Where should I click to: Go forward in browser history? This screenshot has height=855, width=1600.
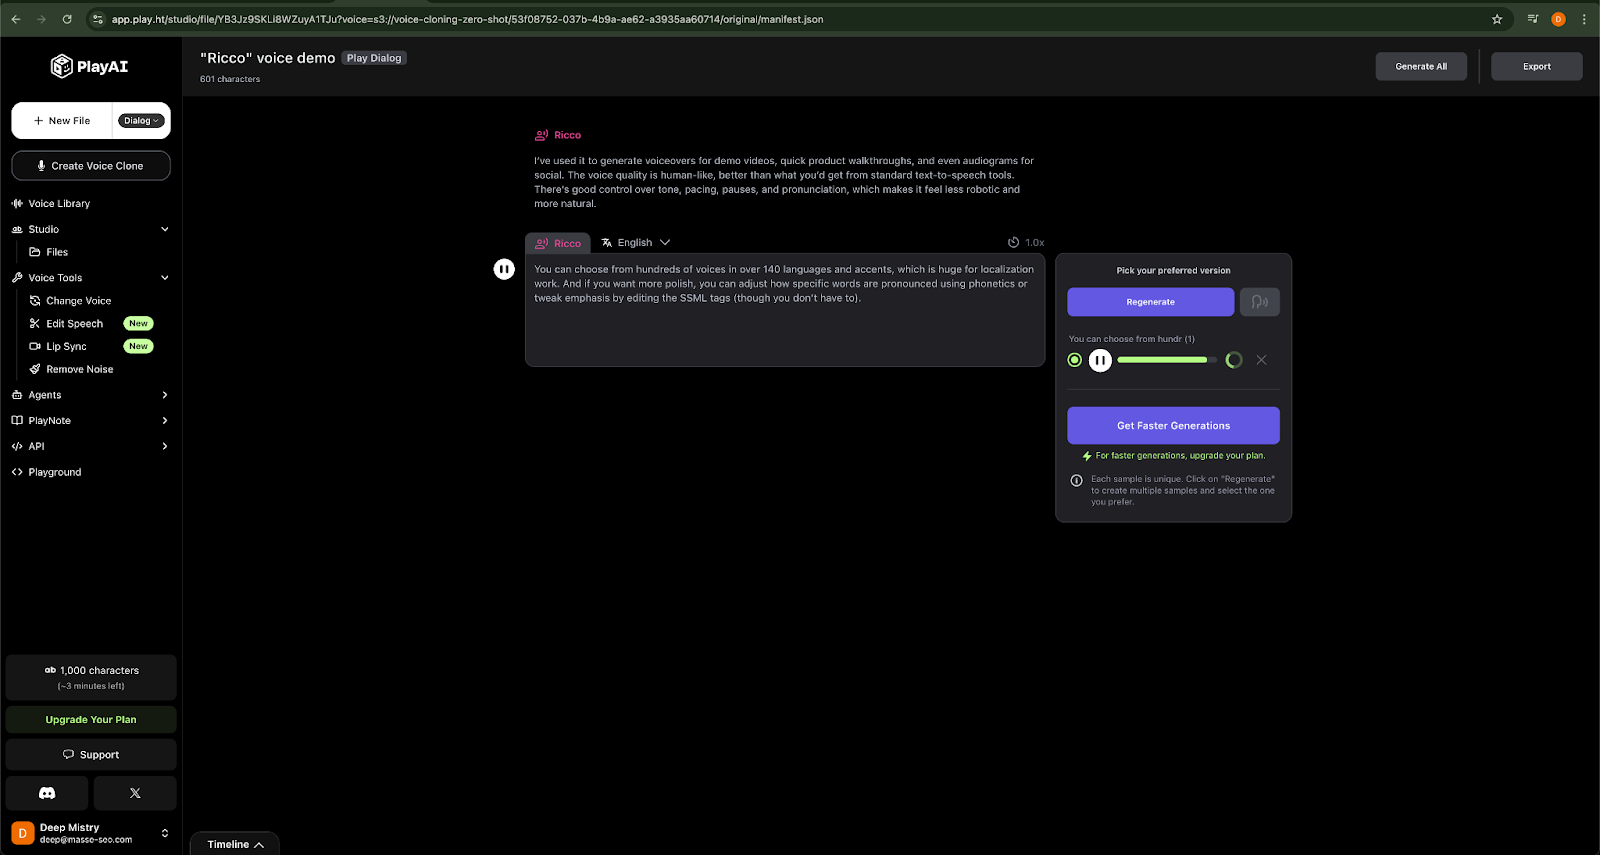click(x=41, y=19)
